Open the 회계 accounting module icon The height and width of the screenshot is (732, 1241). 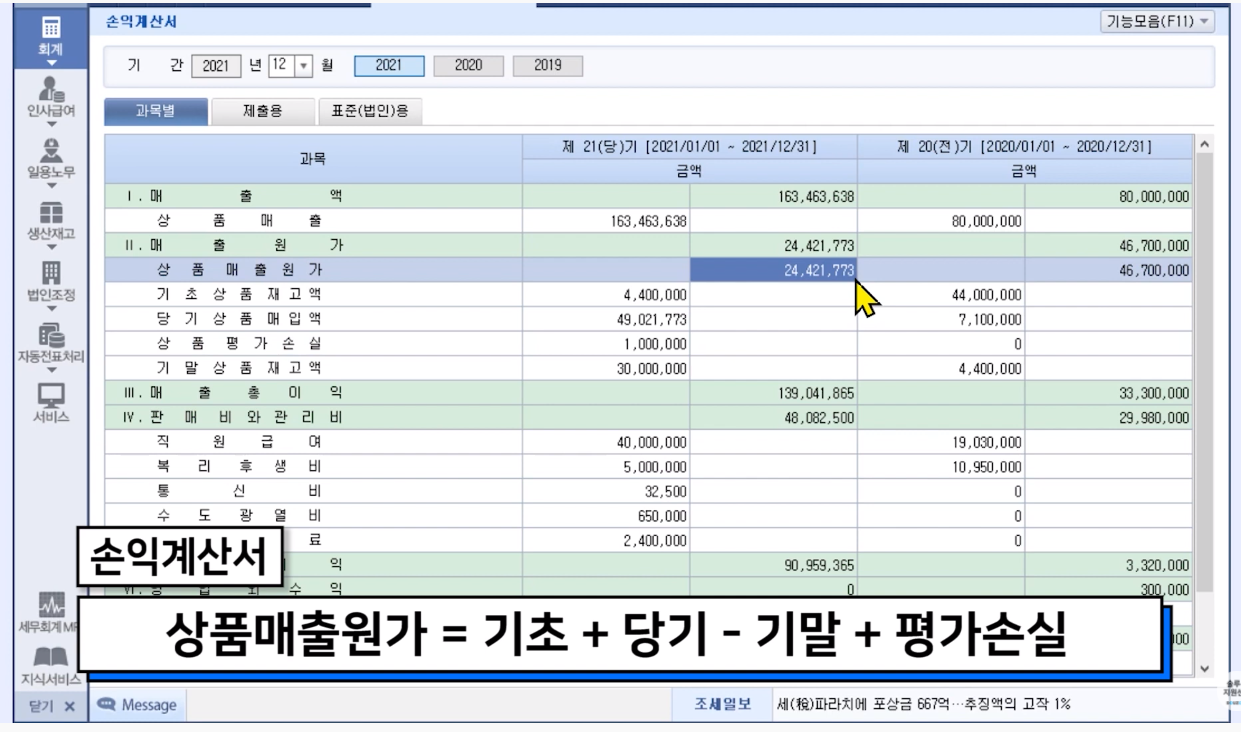pos(51,29)
